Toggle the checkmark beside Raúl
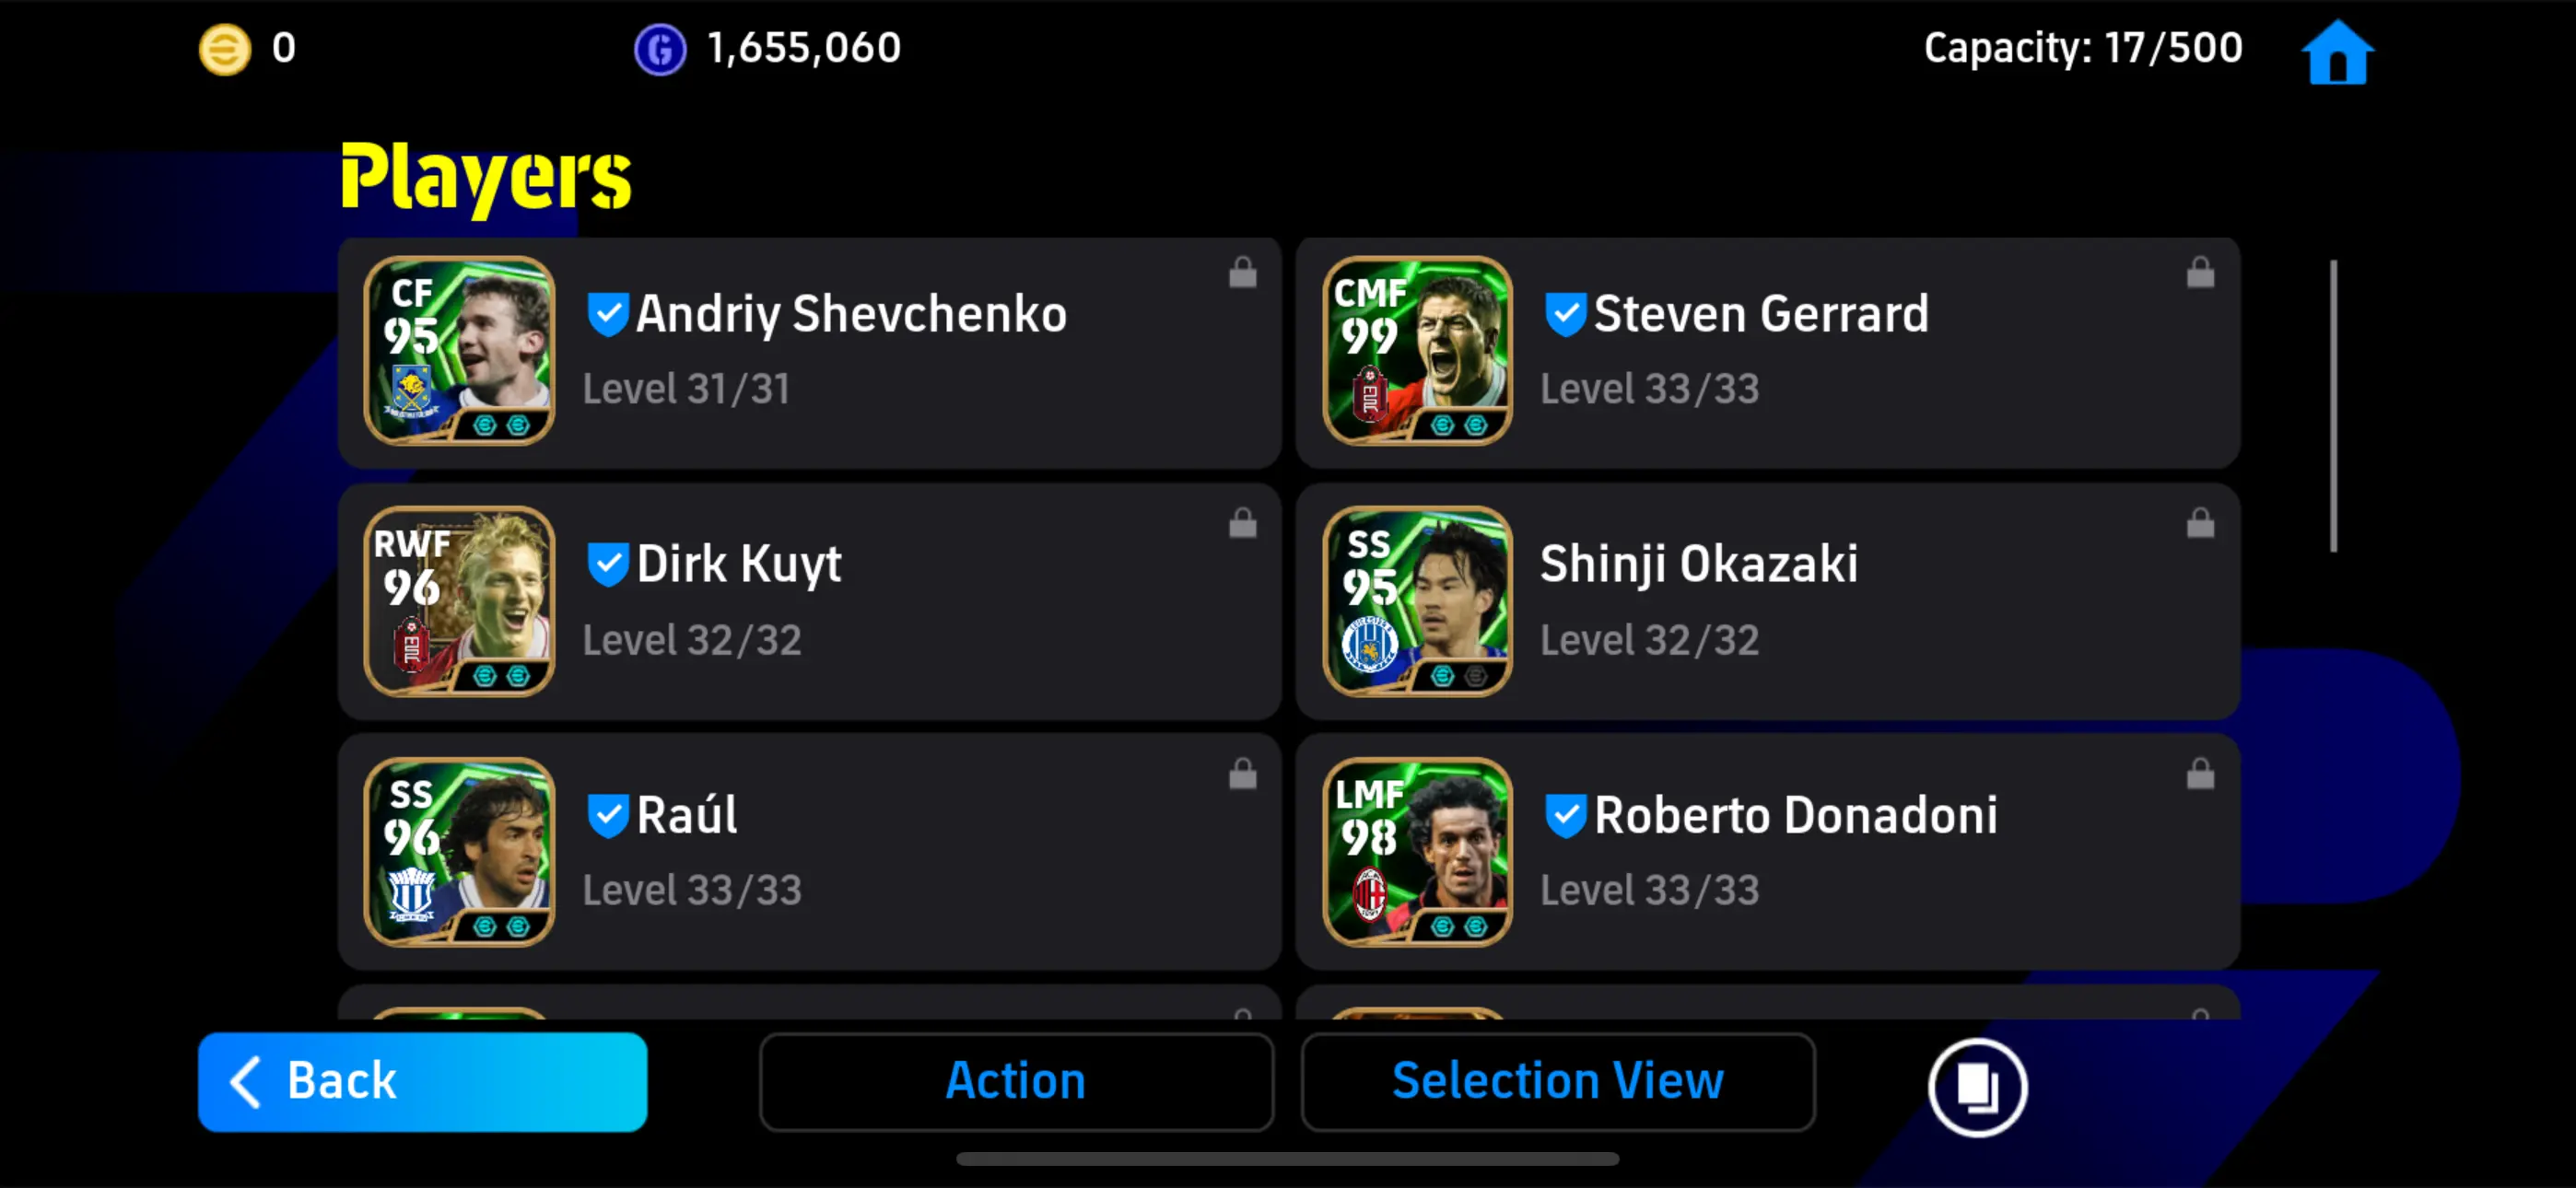Viewport: 2576px width, 1188px height. point(607,816)
